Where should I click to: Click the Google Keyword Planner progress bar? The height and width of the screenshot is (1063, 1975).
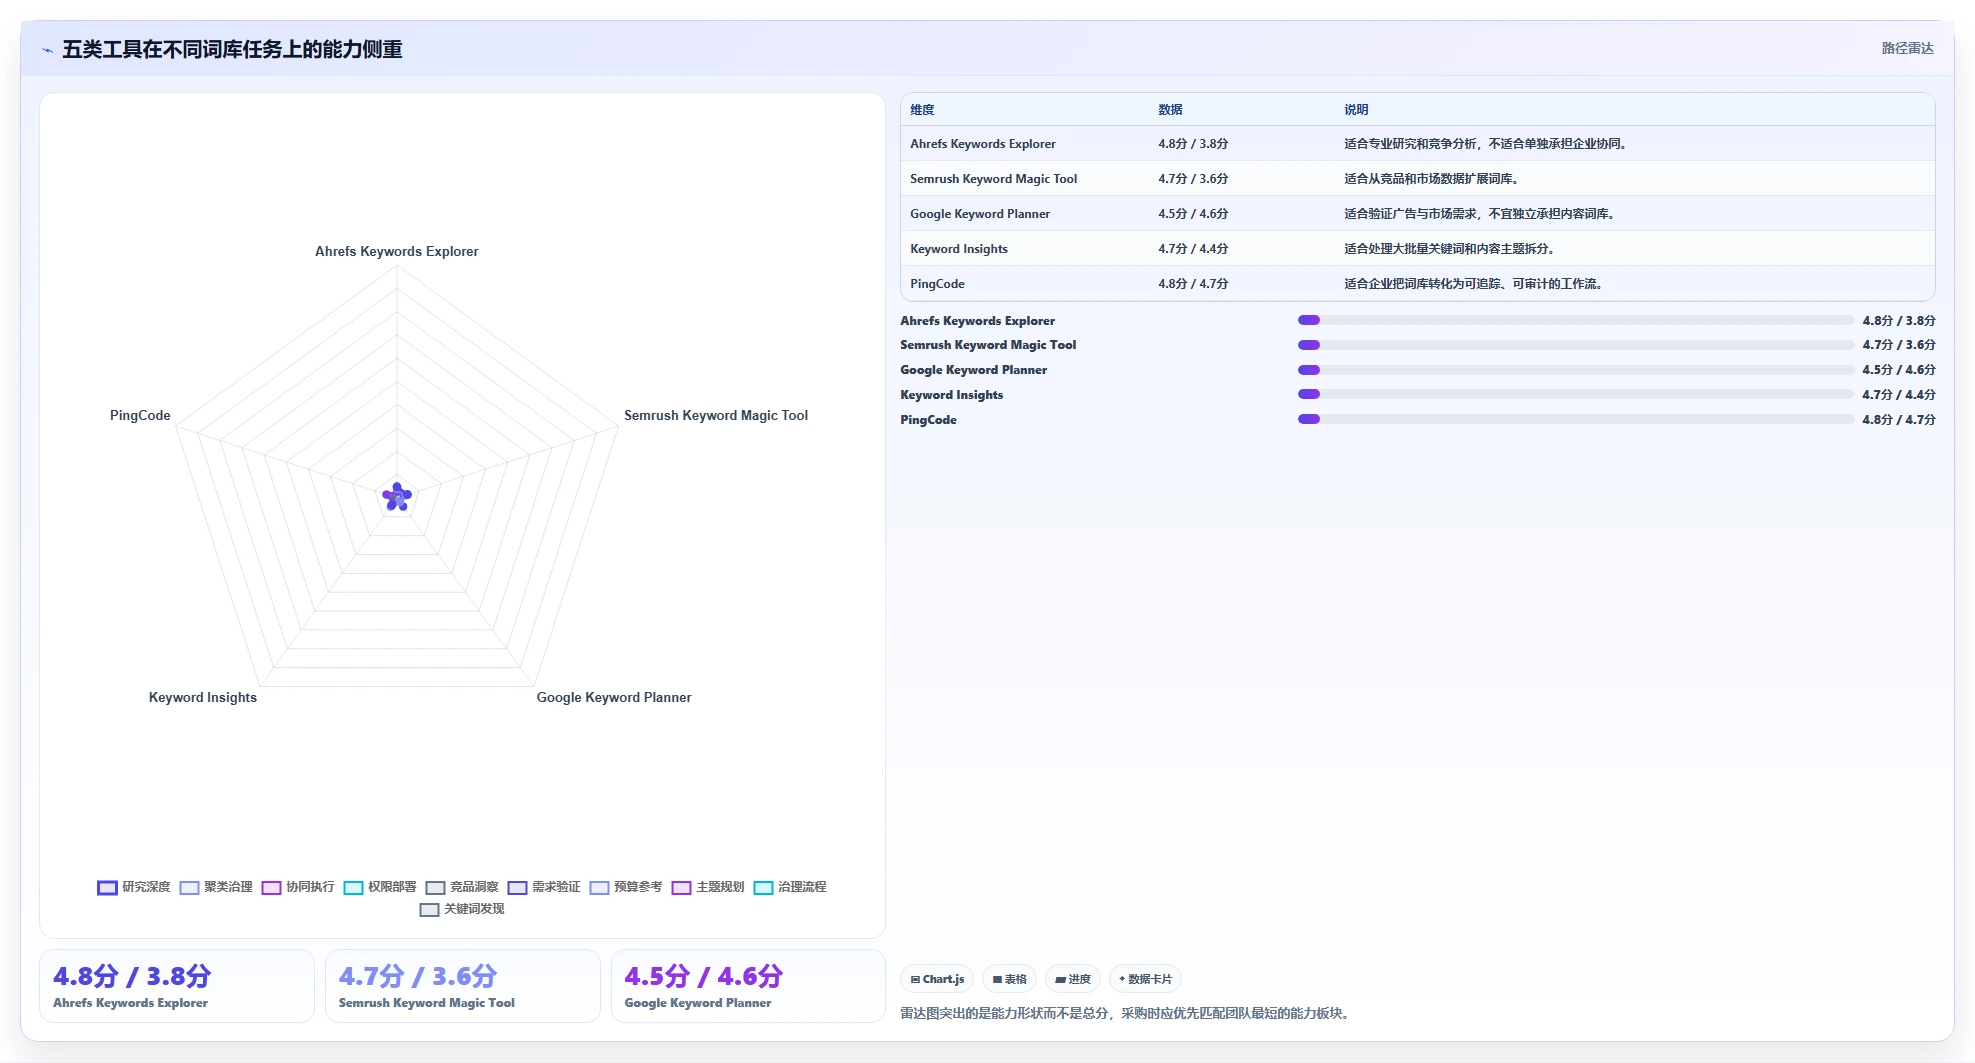(1576, 370)
